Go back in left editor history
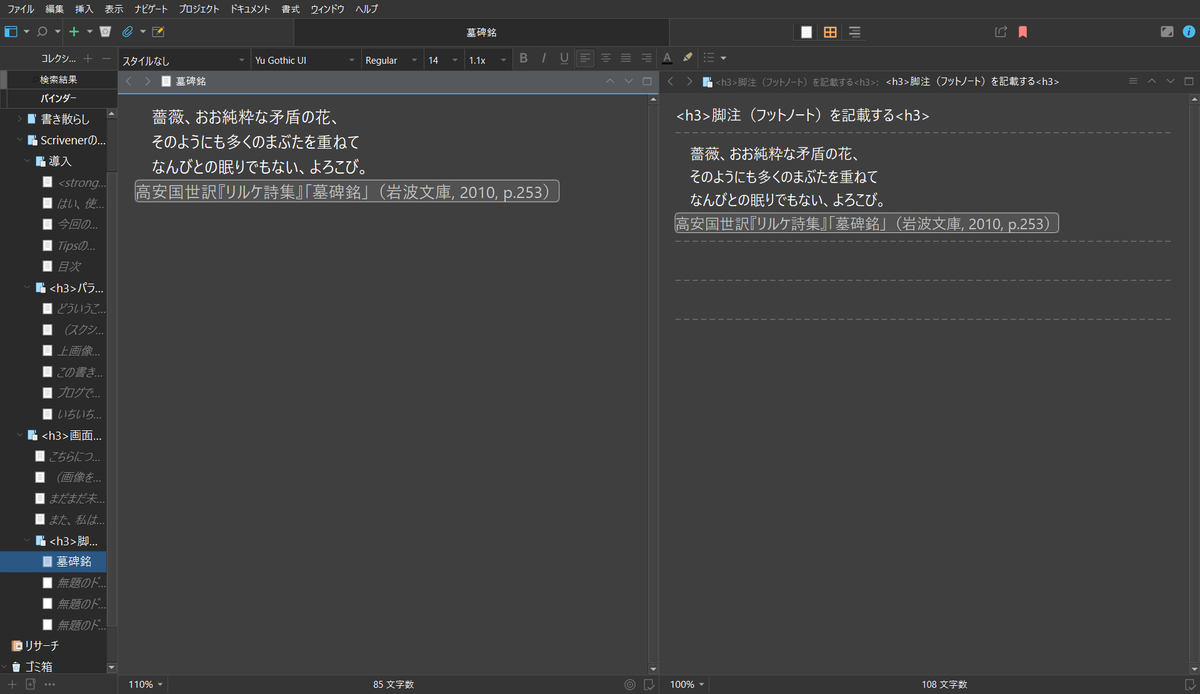 (129, 81)
